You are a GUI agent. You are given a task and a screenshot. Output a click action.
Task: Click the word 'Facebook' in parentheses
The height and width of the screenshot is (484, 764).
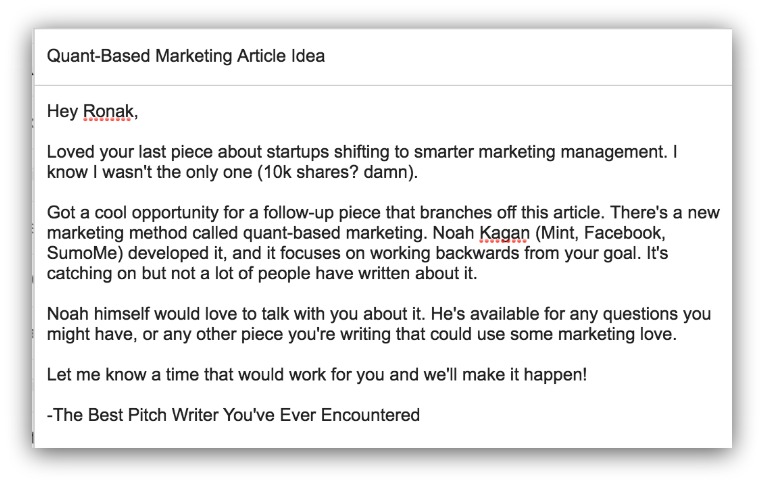click(624, 233)
